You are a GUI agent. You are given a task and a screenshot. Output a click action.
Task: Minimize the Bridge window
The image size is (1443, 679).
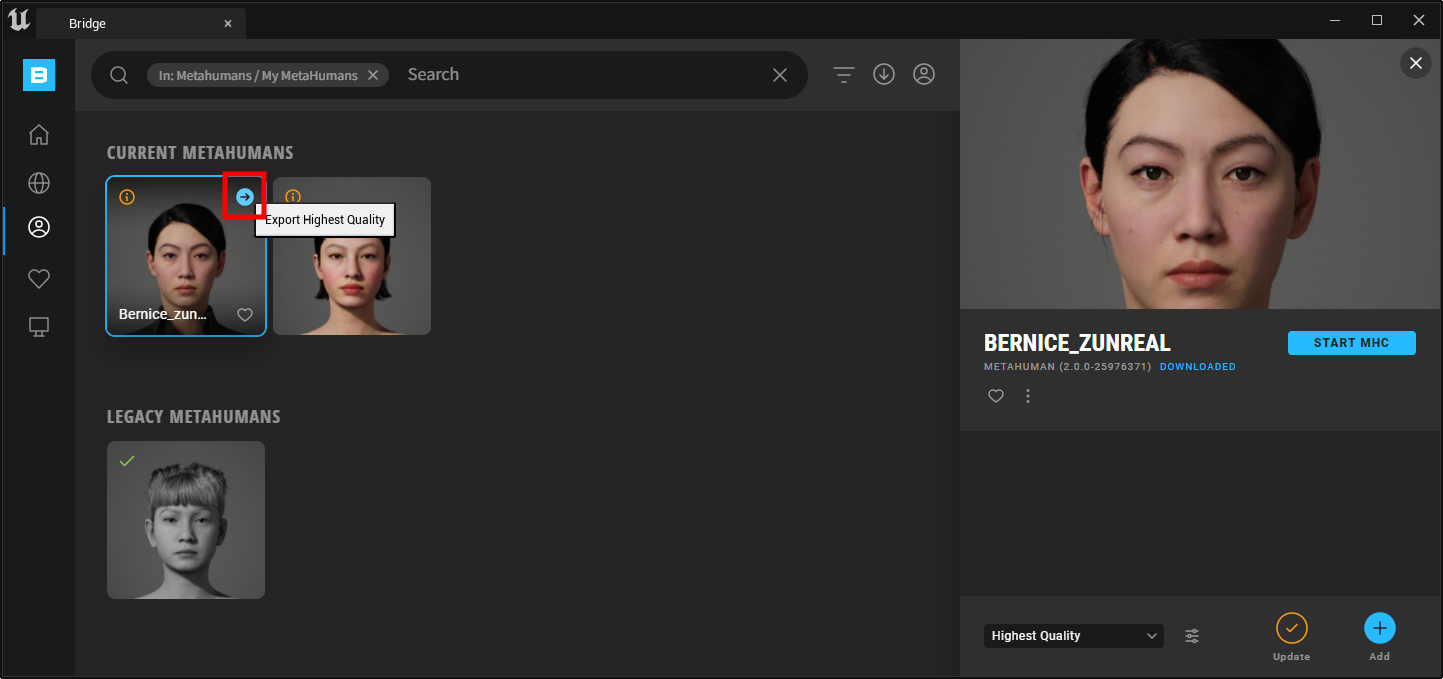pos(1335,20)
